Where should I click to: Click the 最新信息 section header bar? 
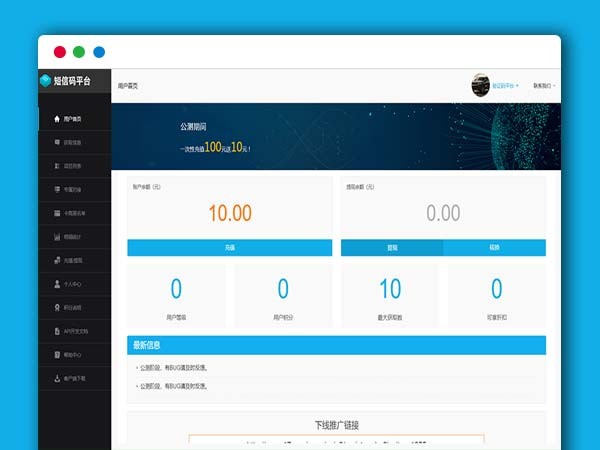click(x=336, y=345)
